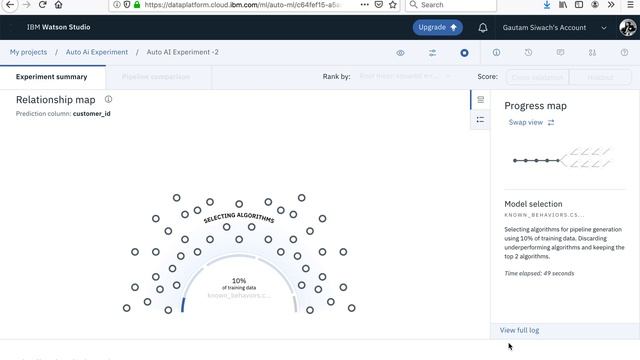Open the View full log link
Image resolution: width=640 pixels, height=360 pixels.
(519, 330)
